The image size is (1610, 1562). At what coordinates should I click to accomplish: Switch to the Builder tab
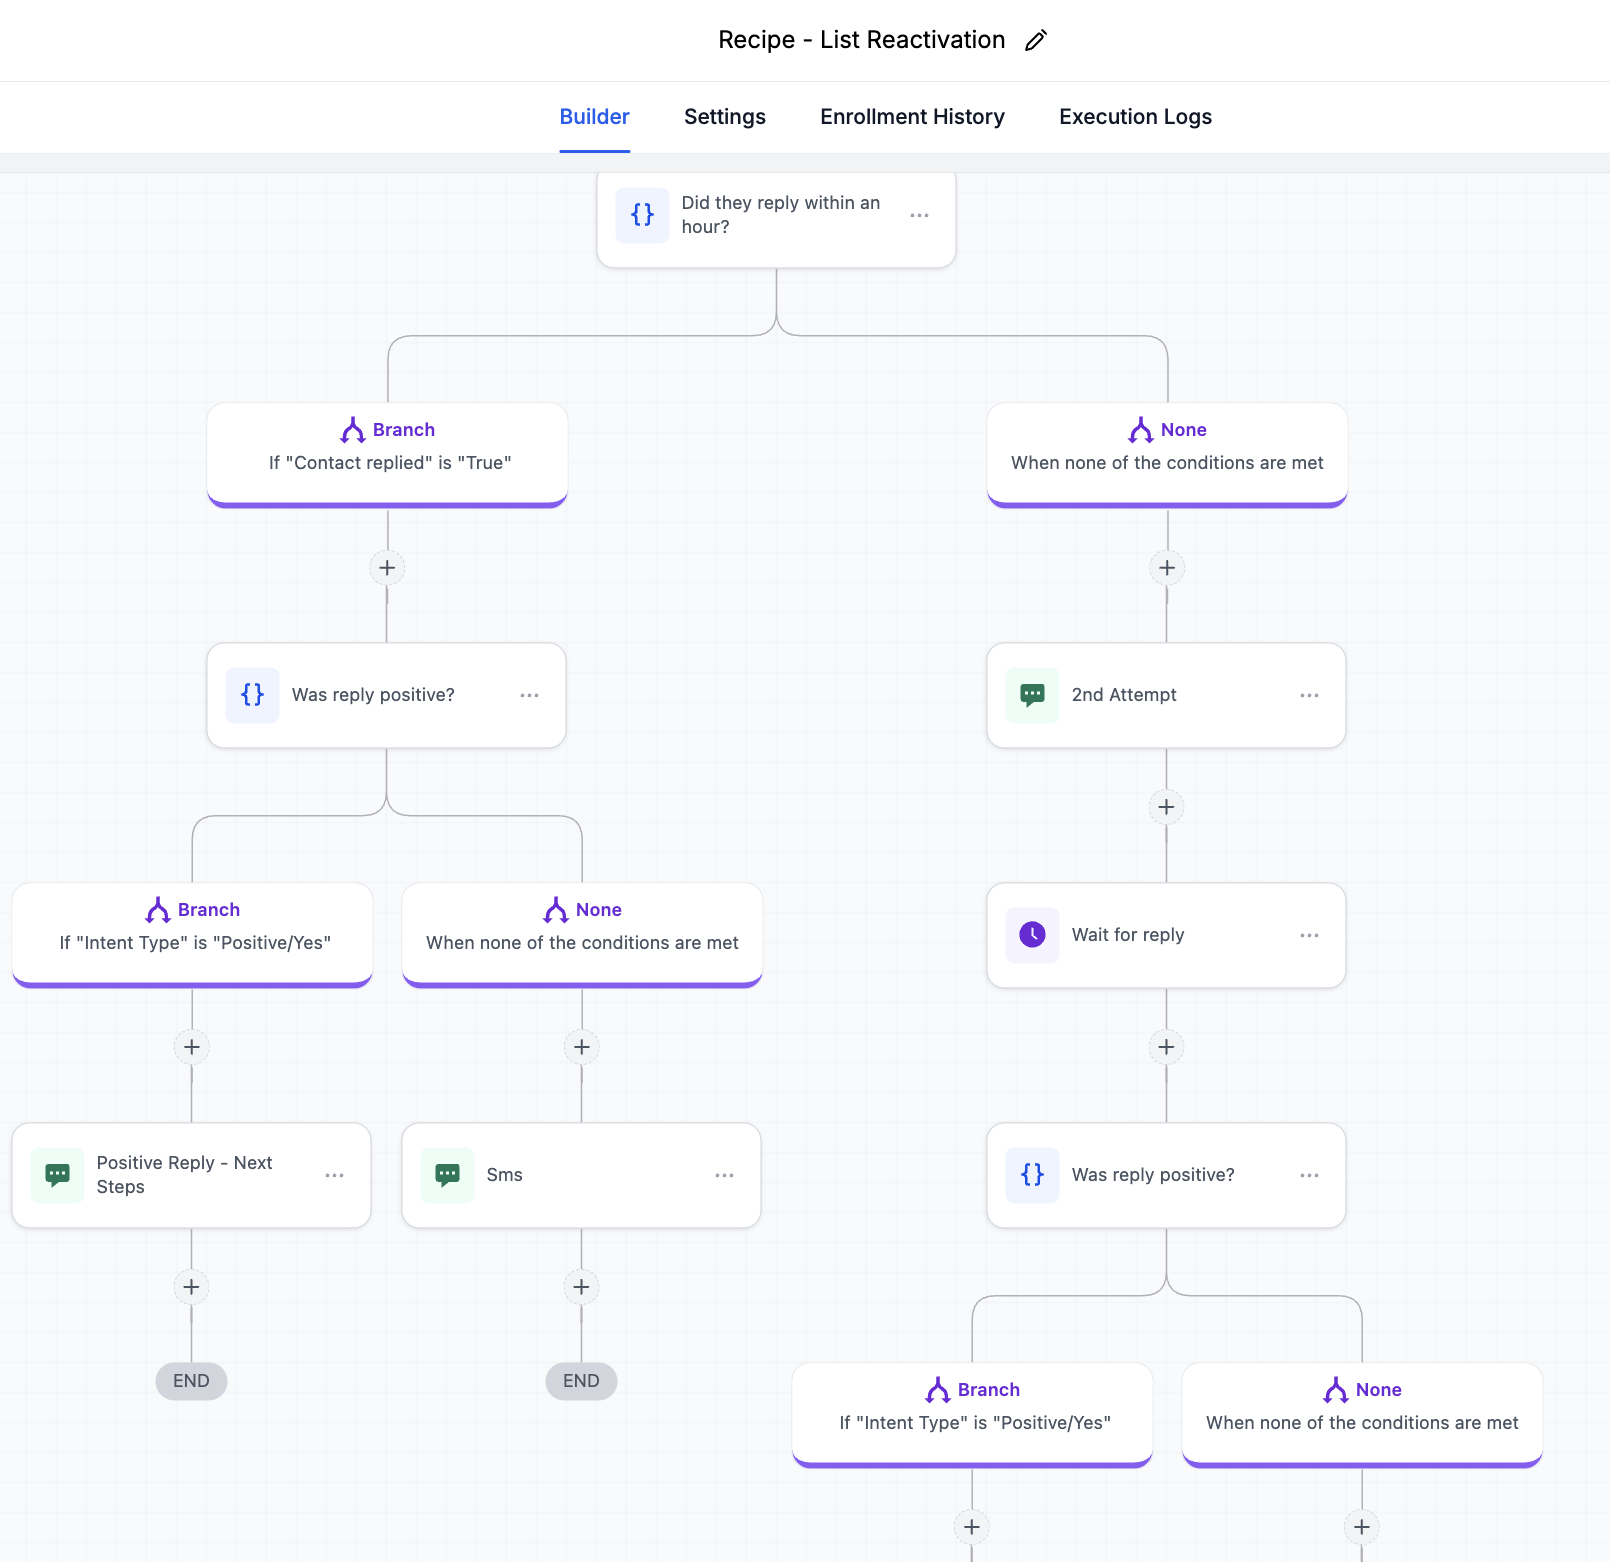click(x=594, y=117)
